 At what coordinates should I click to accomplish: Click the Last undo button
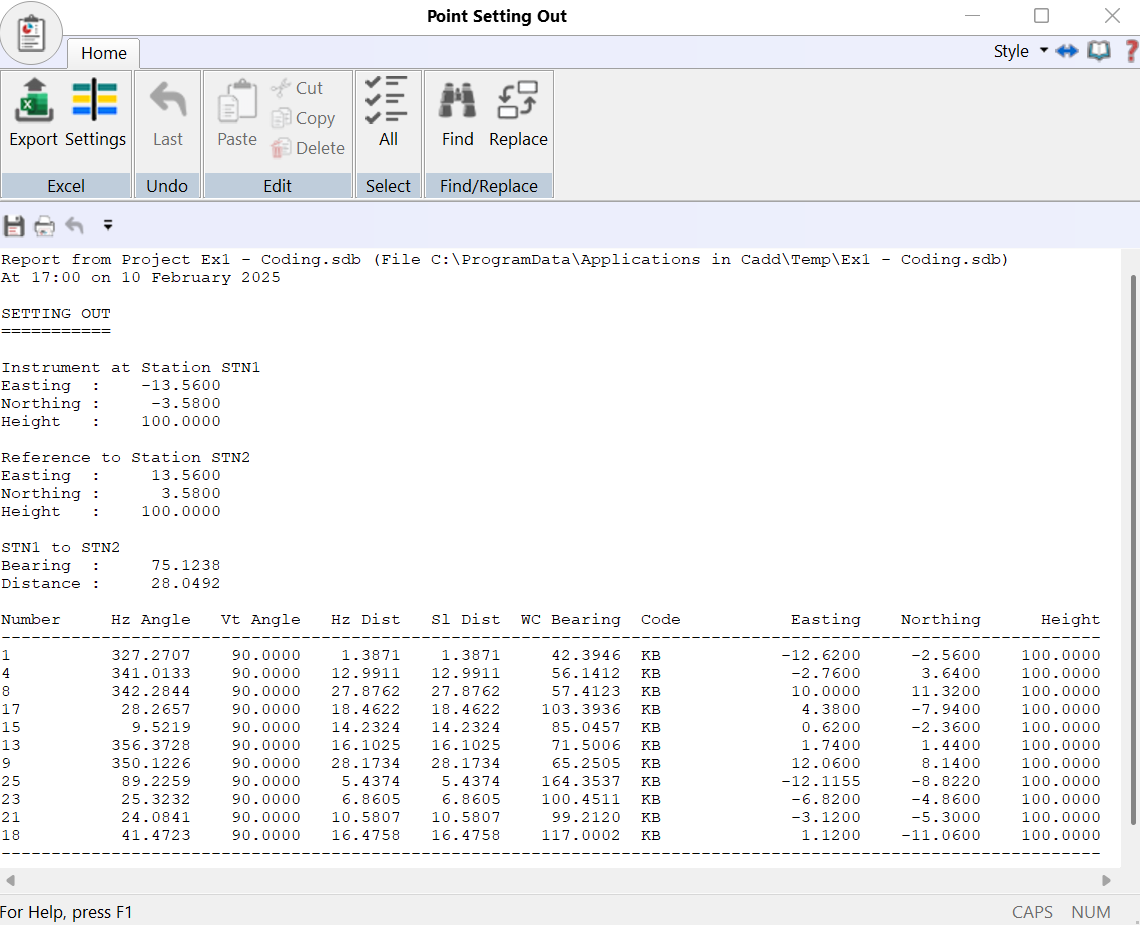point(167,113)
